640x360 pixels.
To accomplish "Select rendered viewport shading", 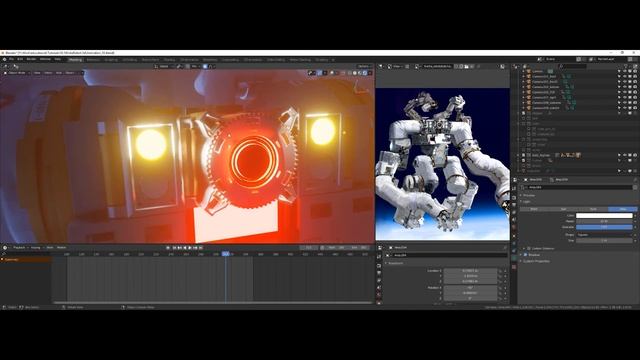I will coord(364,73).
